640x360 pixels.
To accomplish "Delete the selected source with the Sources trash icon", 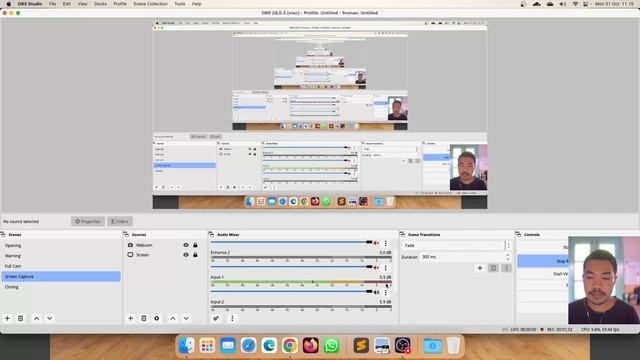I will (144, 318).
